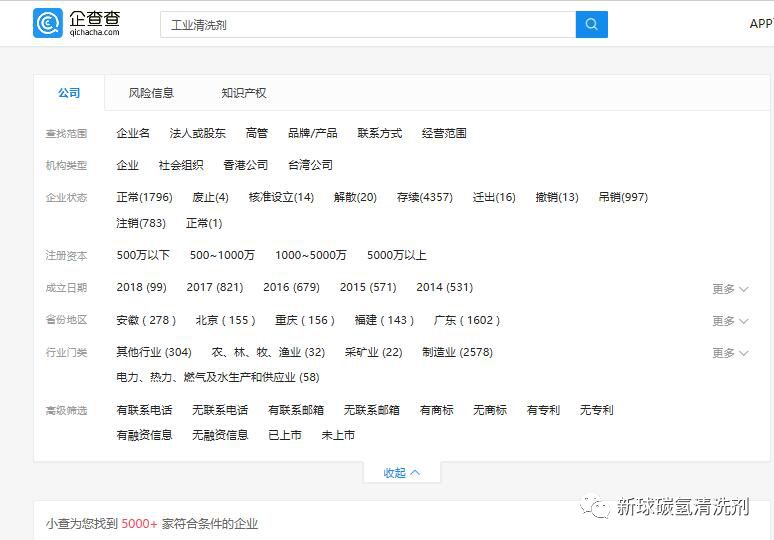Filter by 制造业 (2578) industry

point(457,352)
